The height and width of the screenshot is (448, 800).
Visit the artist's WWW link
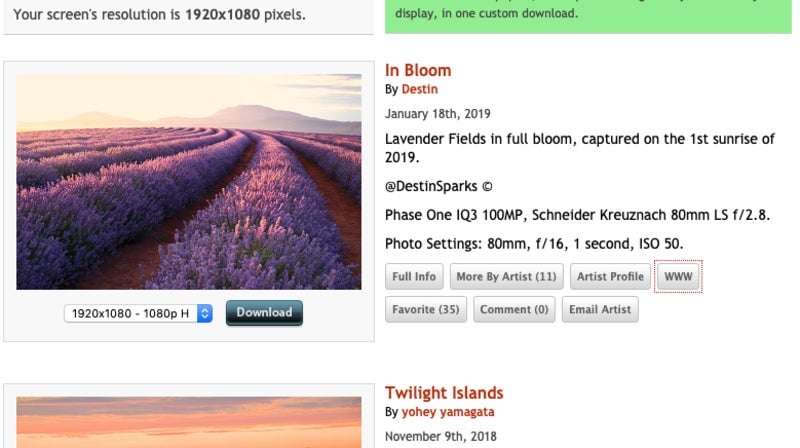pos(679,277)
